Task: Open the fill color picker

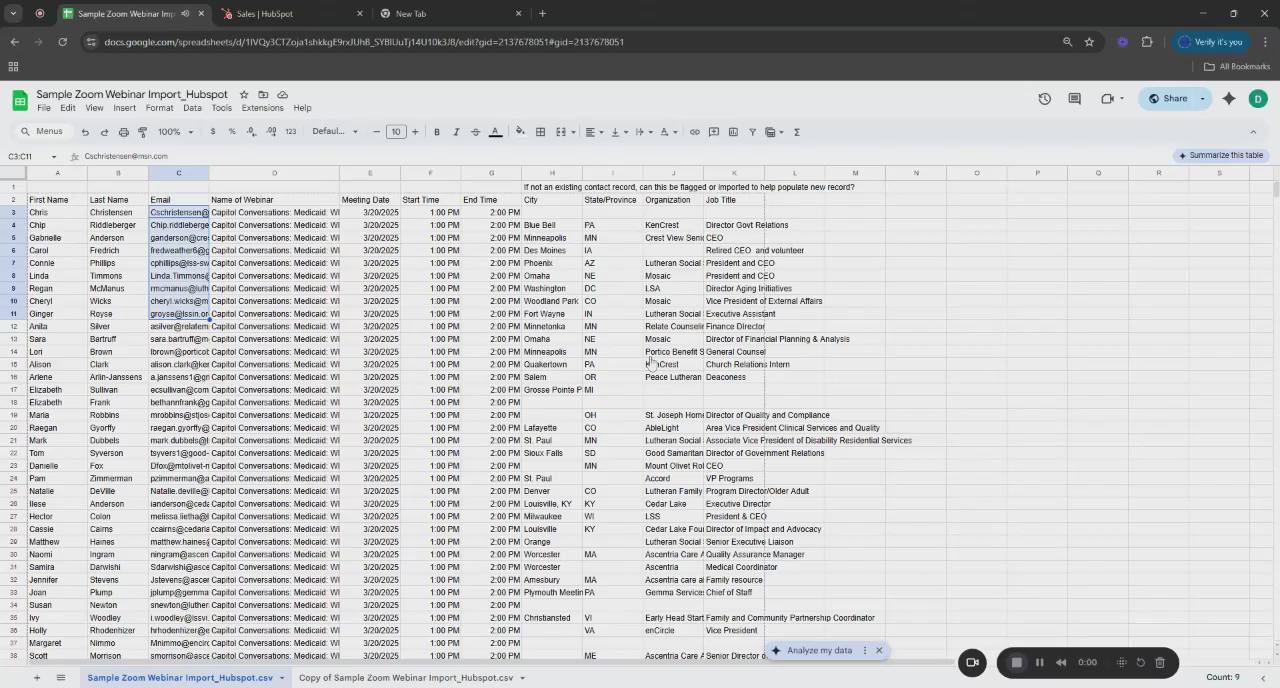Action: coord(520,132)
